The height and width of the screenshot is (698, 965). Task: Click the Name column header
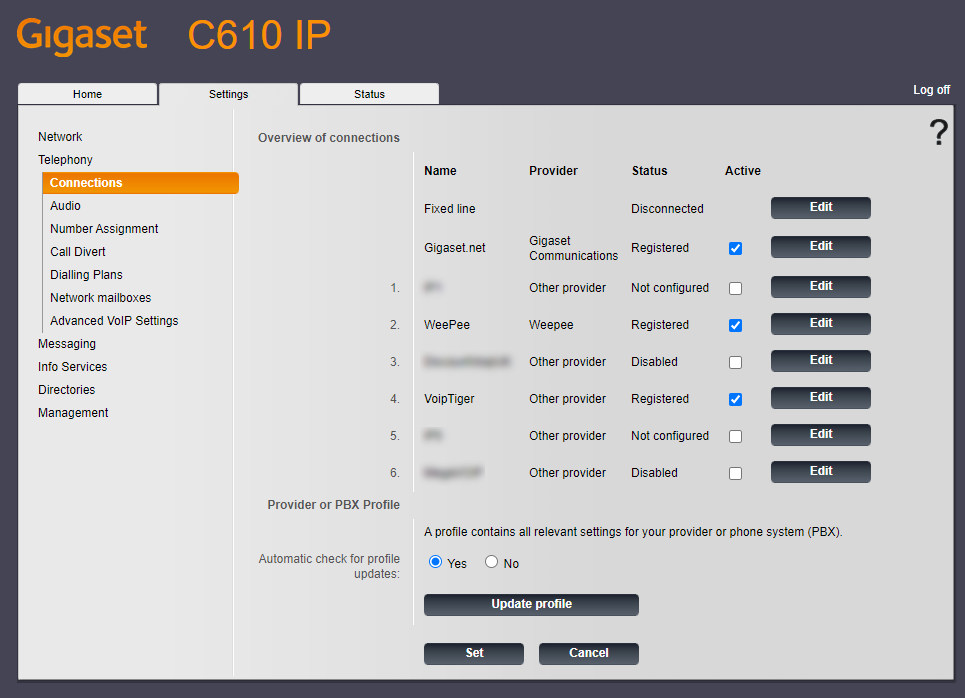pyautogui.click(x=440, y=170)
